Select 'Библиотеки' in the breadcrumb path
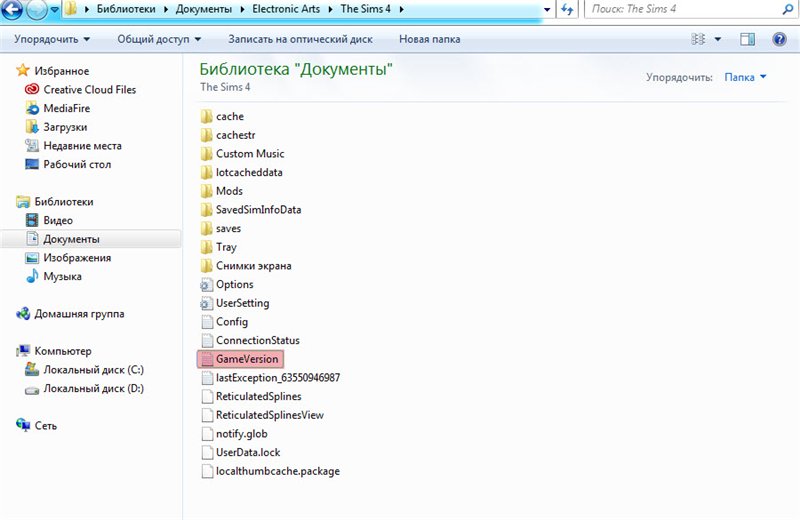This screenshot has height=520, width=800. tap(126, 9)
